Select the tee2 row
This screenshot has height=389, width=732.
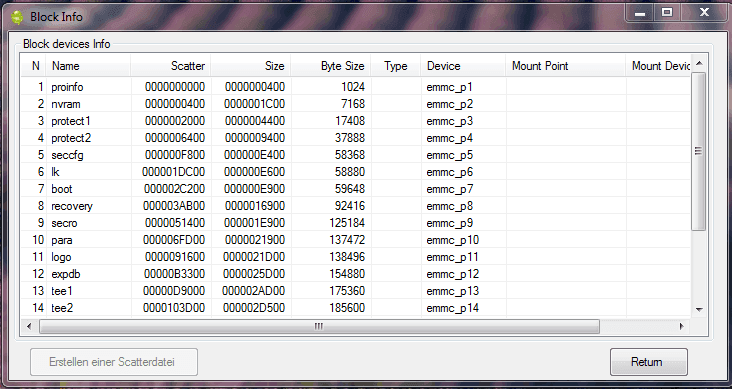355,308
